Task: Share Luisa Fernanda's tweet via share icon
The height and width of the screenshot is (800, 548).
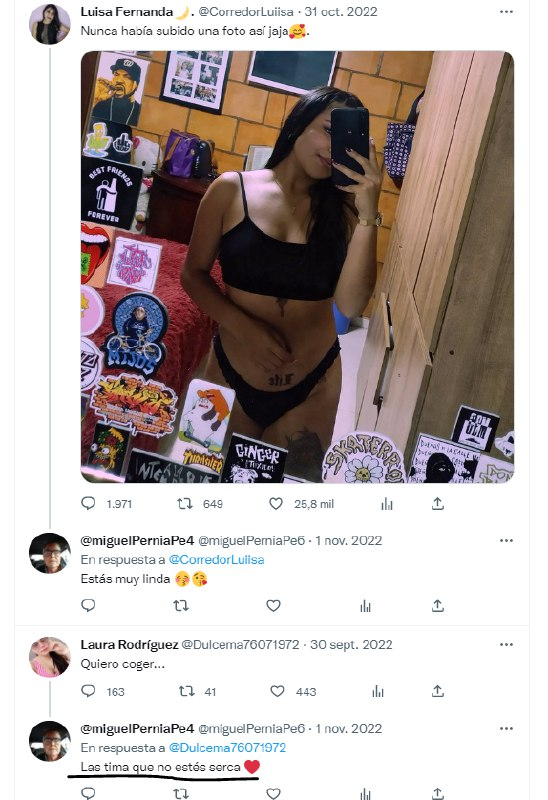Action: coord(438,504)
